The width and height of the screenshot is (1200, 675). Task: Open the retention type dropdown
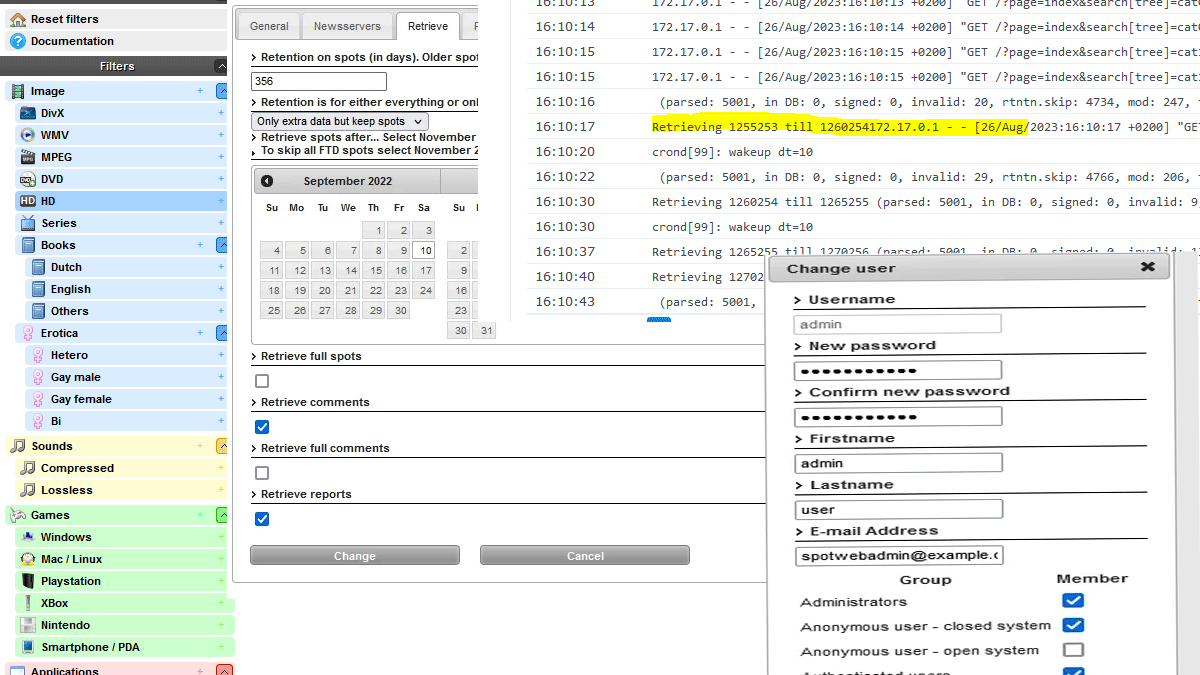click(340, 121)
